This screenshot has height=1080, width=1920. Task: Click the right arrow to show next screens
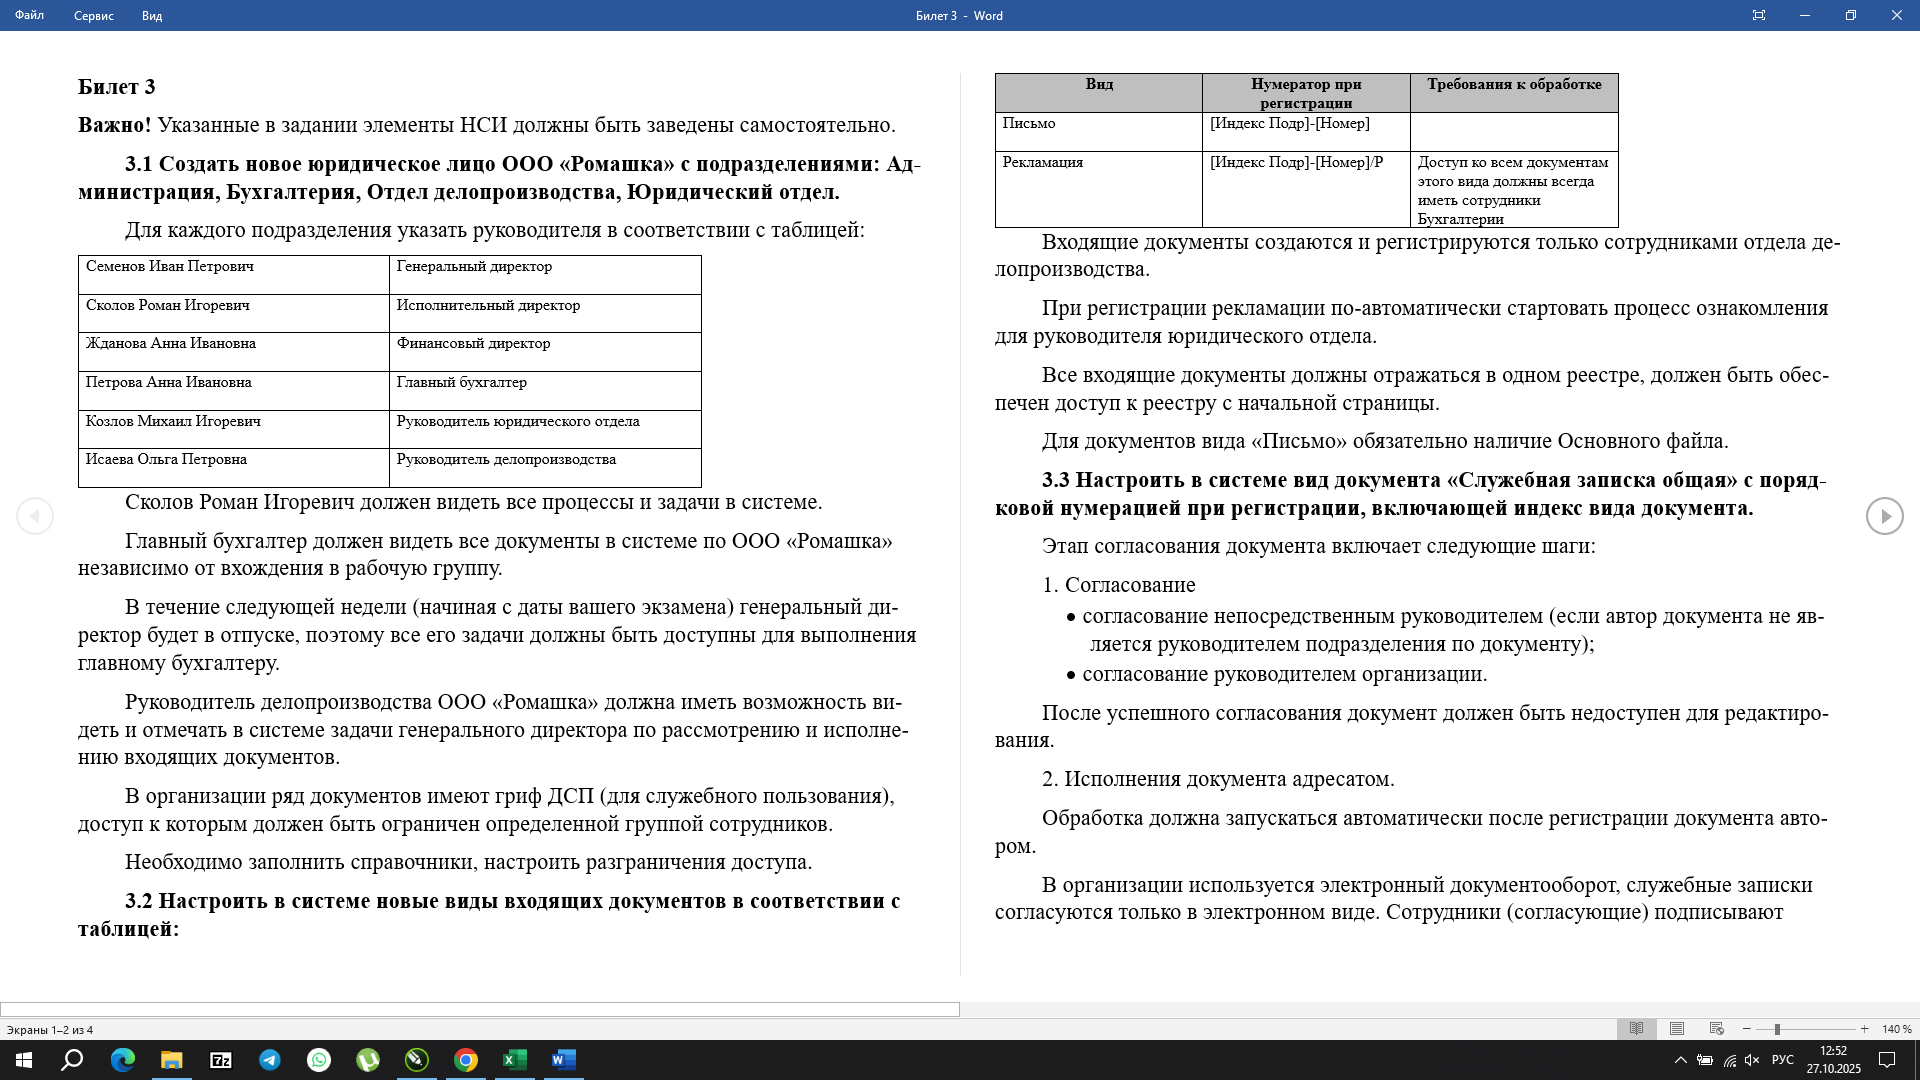1884,515
